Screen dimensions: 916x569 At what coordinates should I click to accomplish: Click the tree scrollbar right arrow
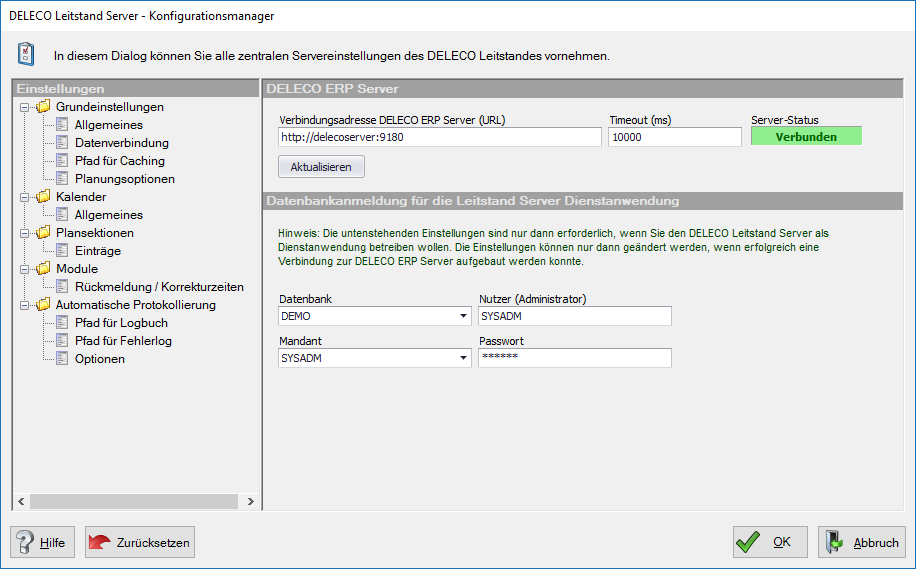(x=251, y=501)
